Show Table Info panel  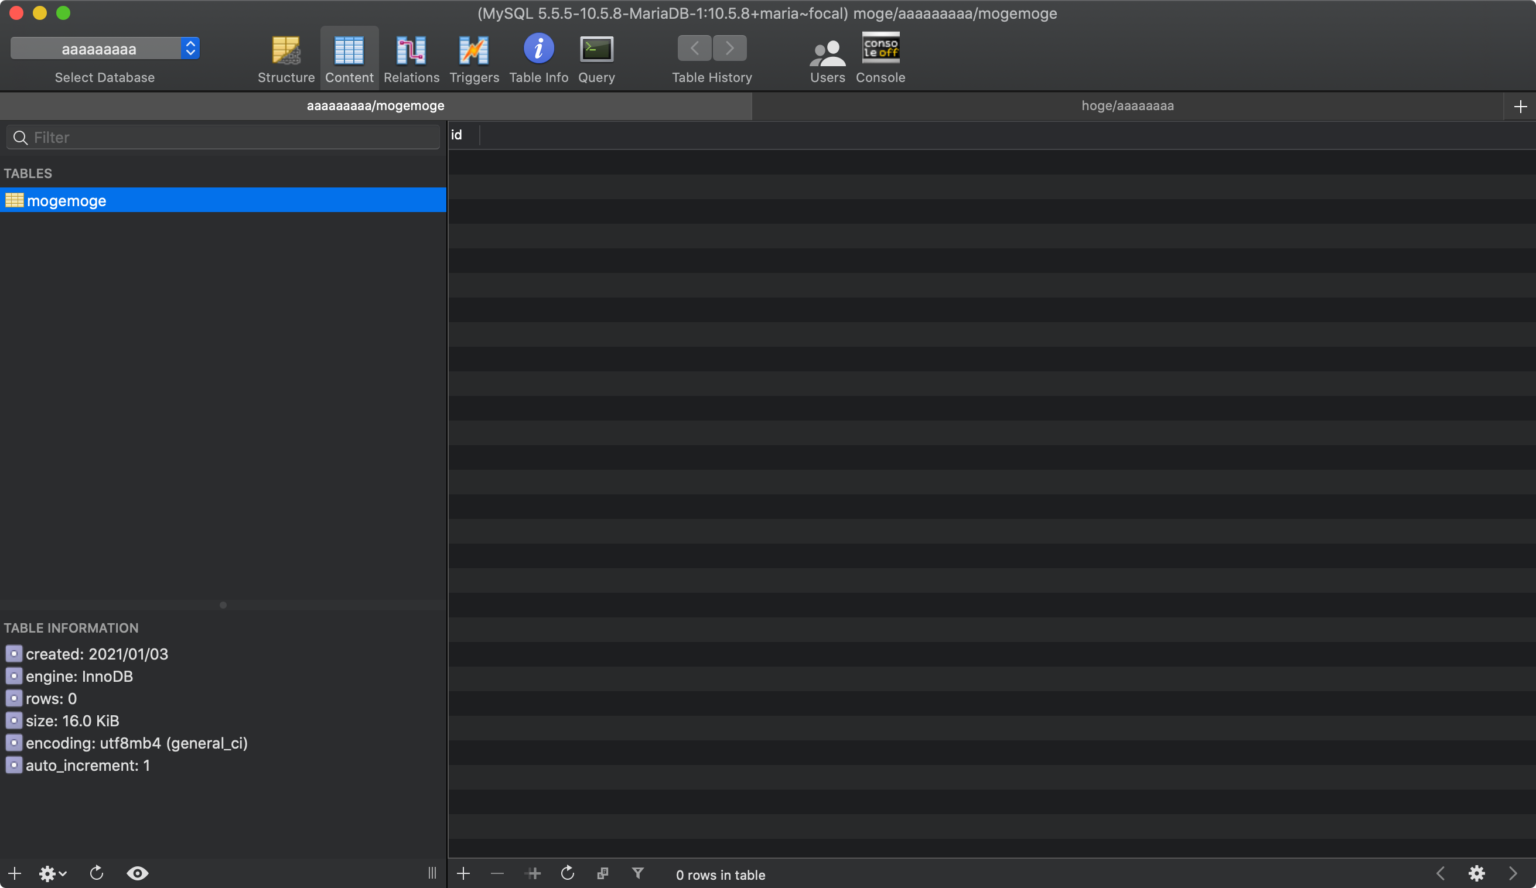point(538,59)
